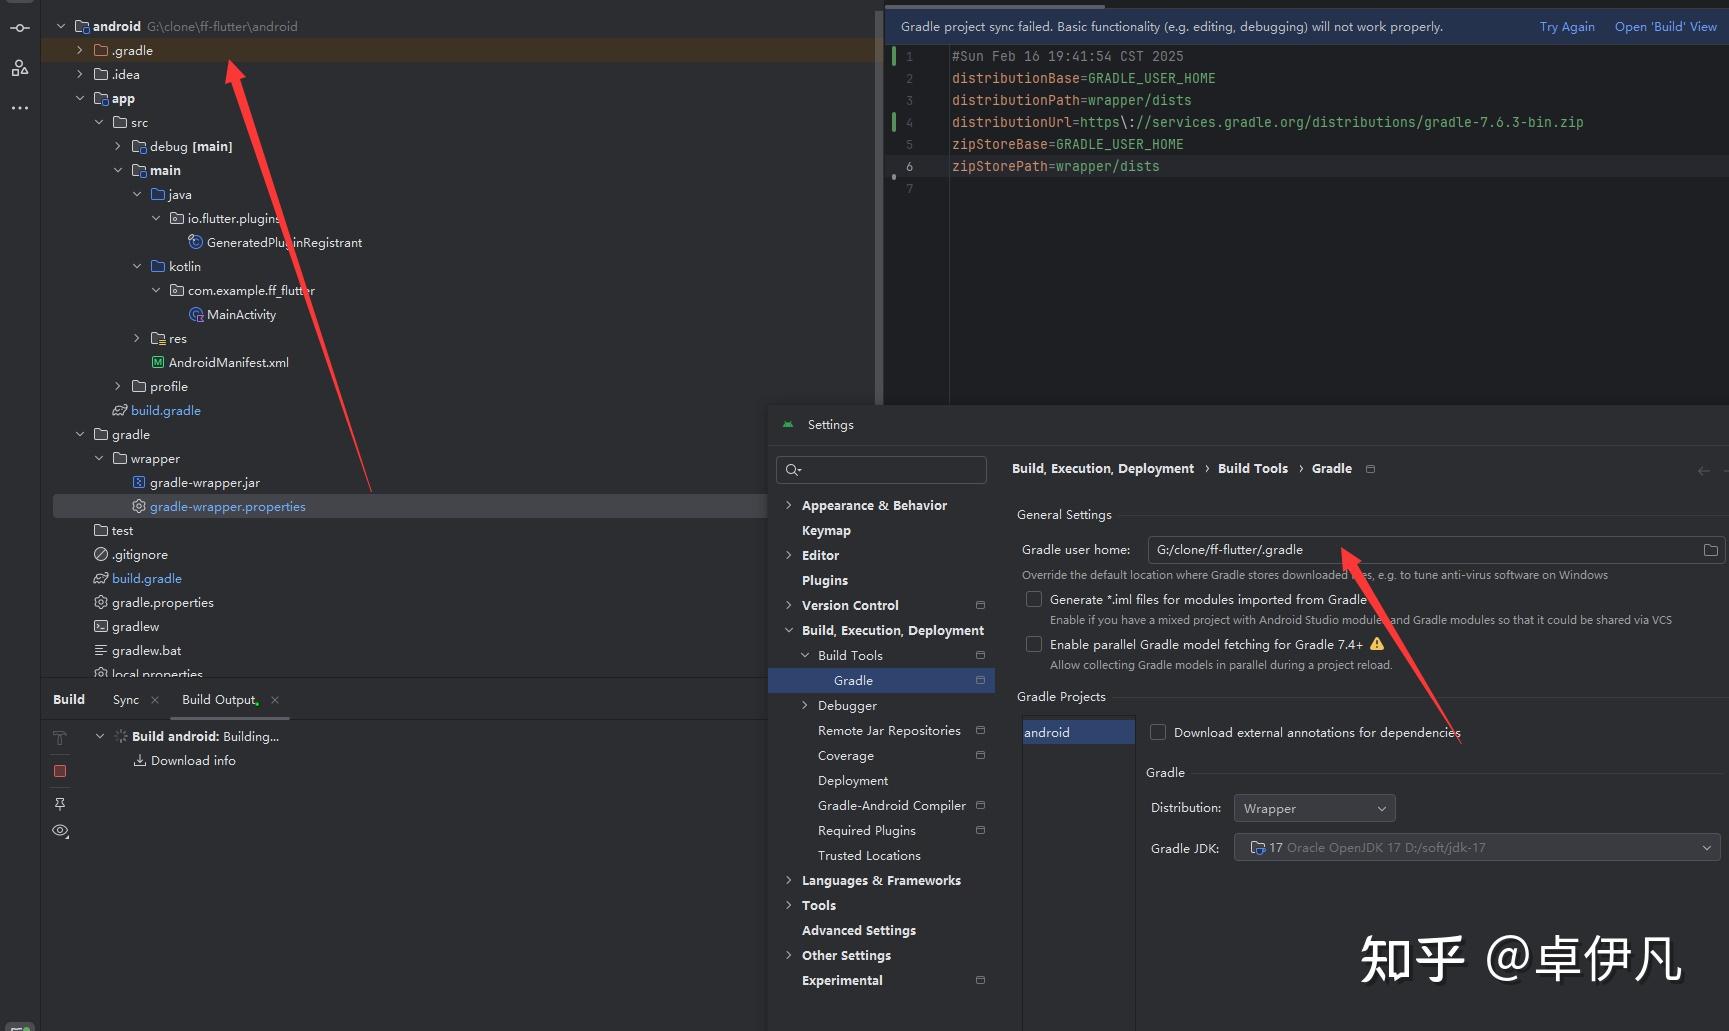This screenshot has width=1729, height=1031.
Task: Click the Settings search field
Action: point(882,469)
